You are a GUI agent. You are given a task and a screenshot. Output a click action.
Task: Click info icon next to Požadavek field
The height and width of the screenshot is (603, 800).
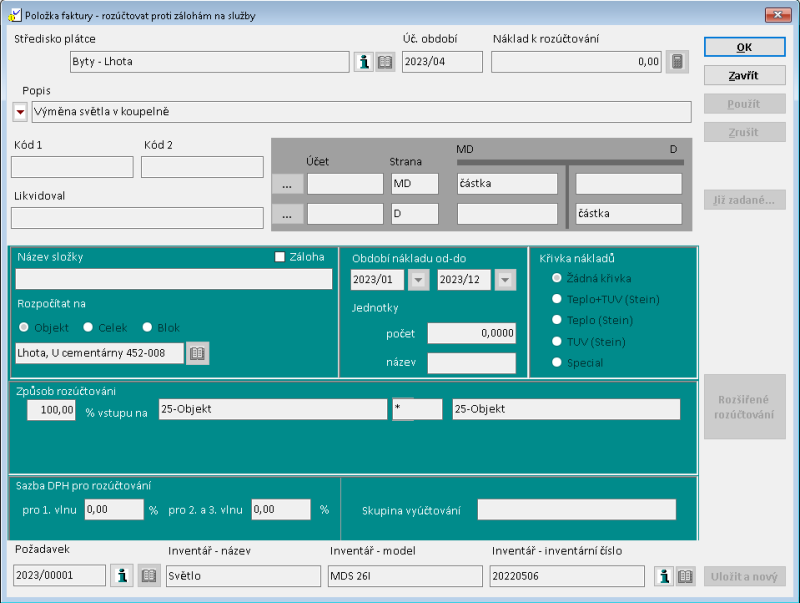tap(122, 576)
